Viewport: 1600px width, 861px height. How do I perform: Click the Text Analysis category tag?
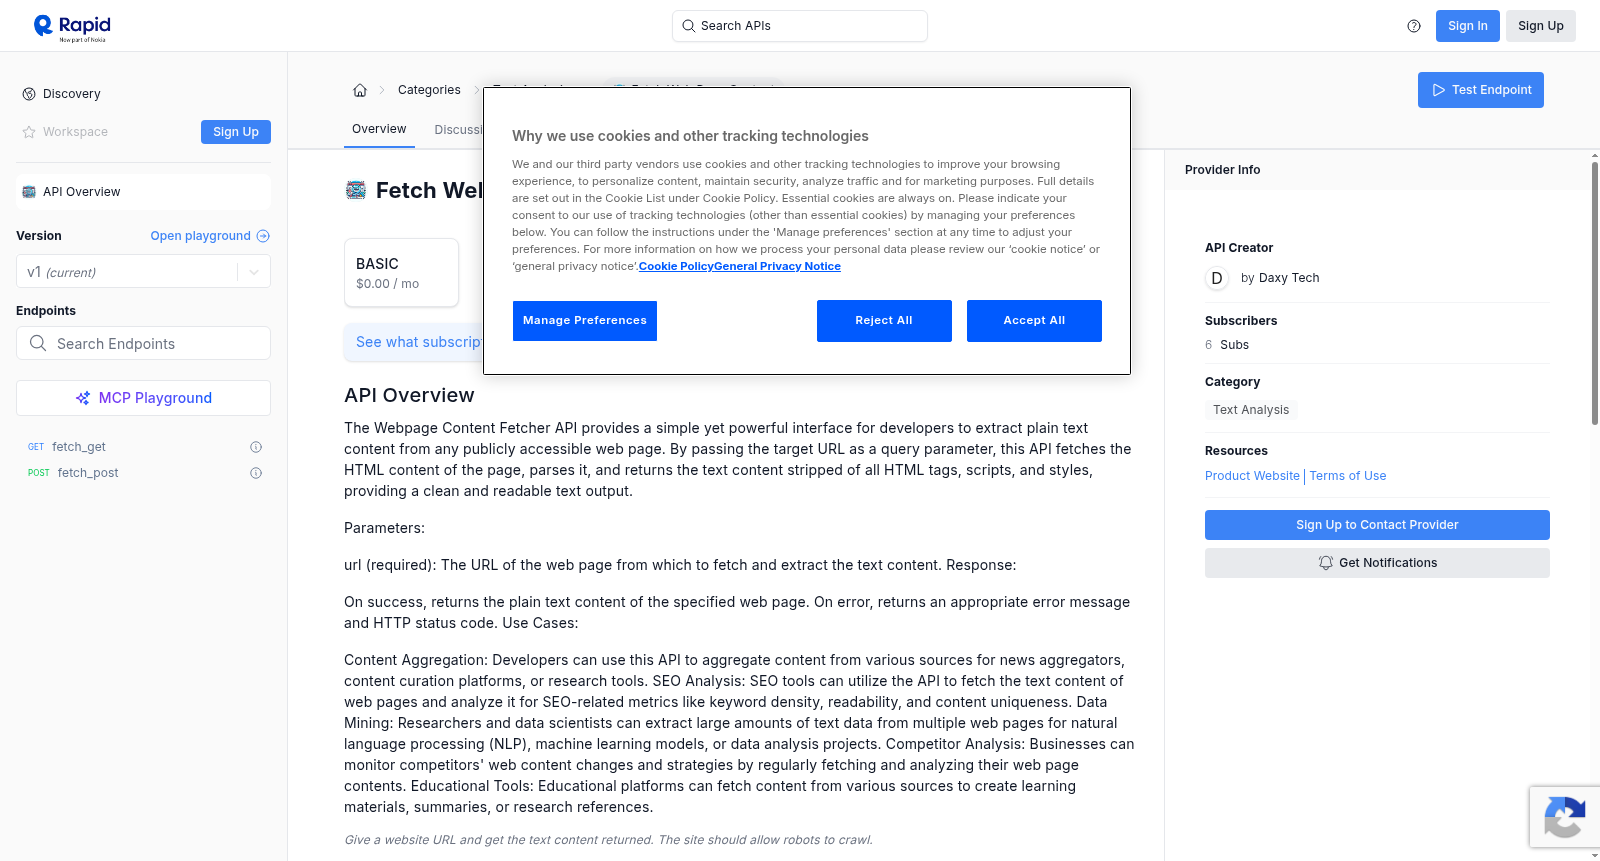pyautogui.click(x=1251, y=410)
